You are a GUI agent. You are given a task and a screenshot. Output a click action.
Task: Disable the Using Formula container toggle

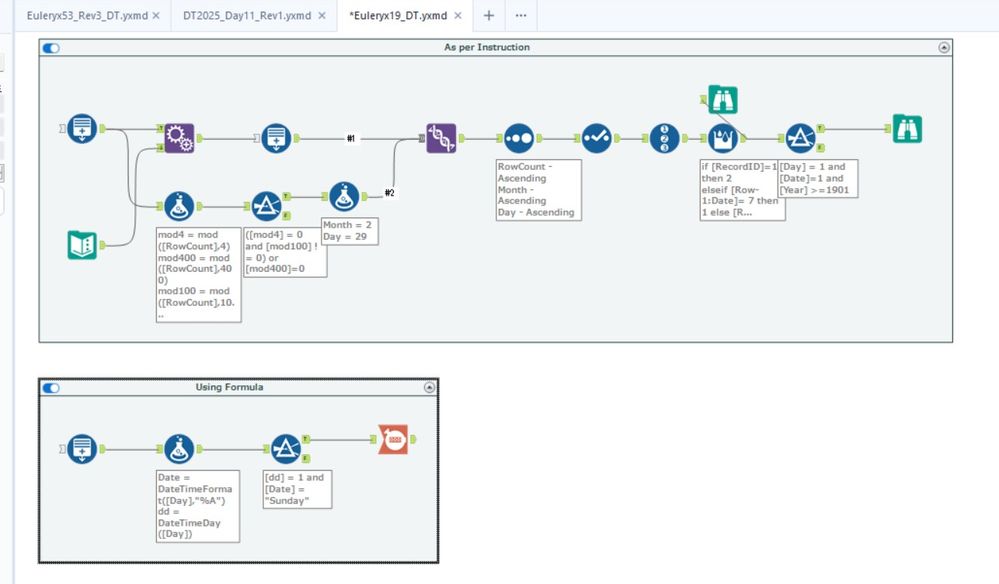pos(51,388)
